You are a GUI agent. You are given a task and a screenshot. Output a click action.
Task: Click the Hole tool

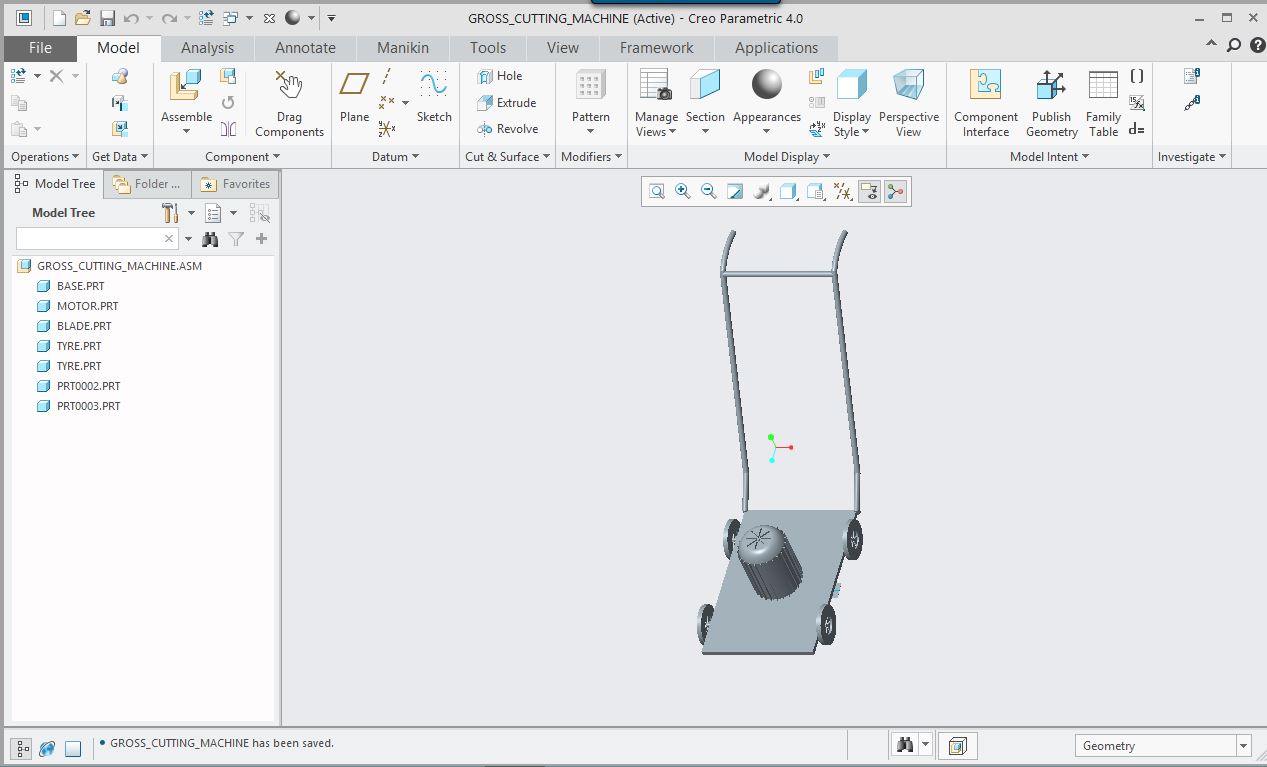500,76
